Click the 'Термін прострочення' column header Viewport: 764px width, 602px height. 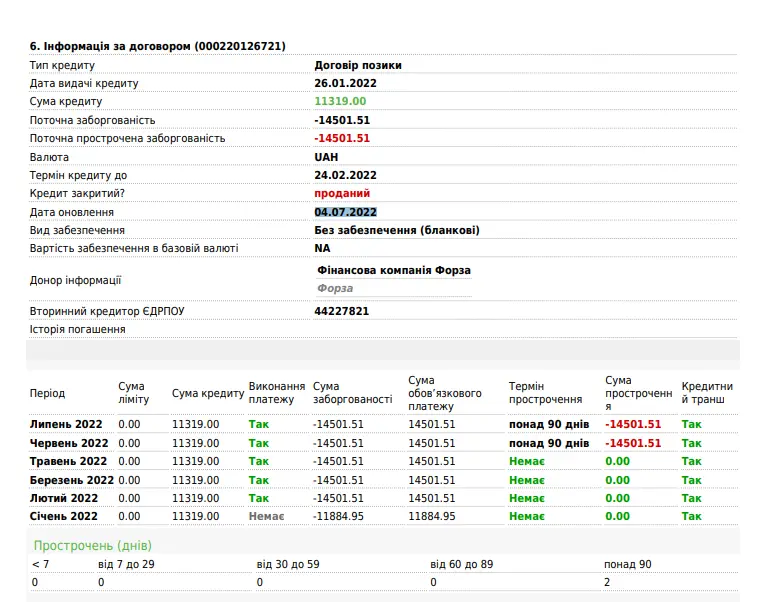pos(545,393)
